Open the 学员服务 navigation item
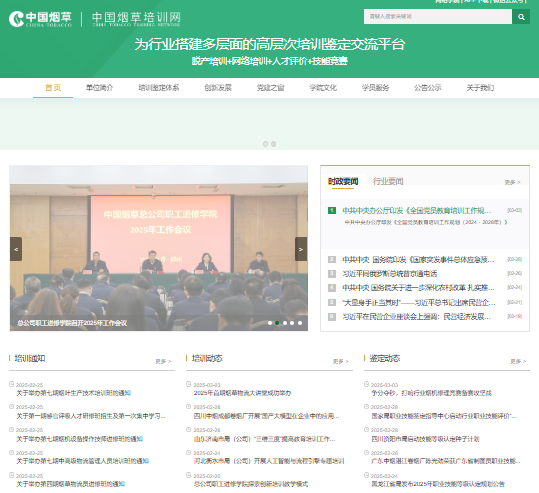Screen dimensions: 539x493 pyautogui.click(x=375, y=88)
